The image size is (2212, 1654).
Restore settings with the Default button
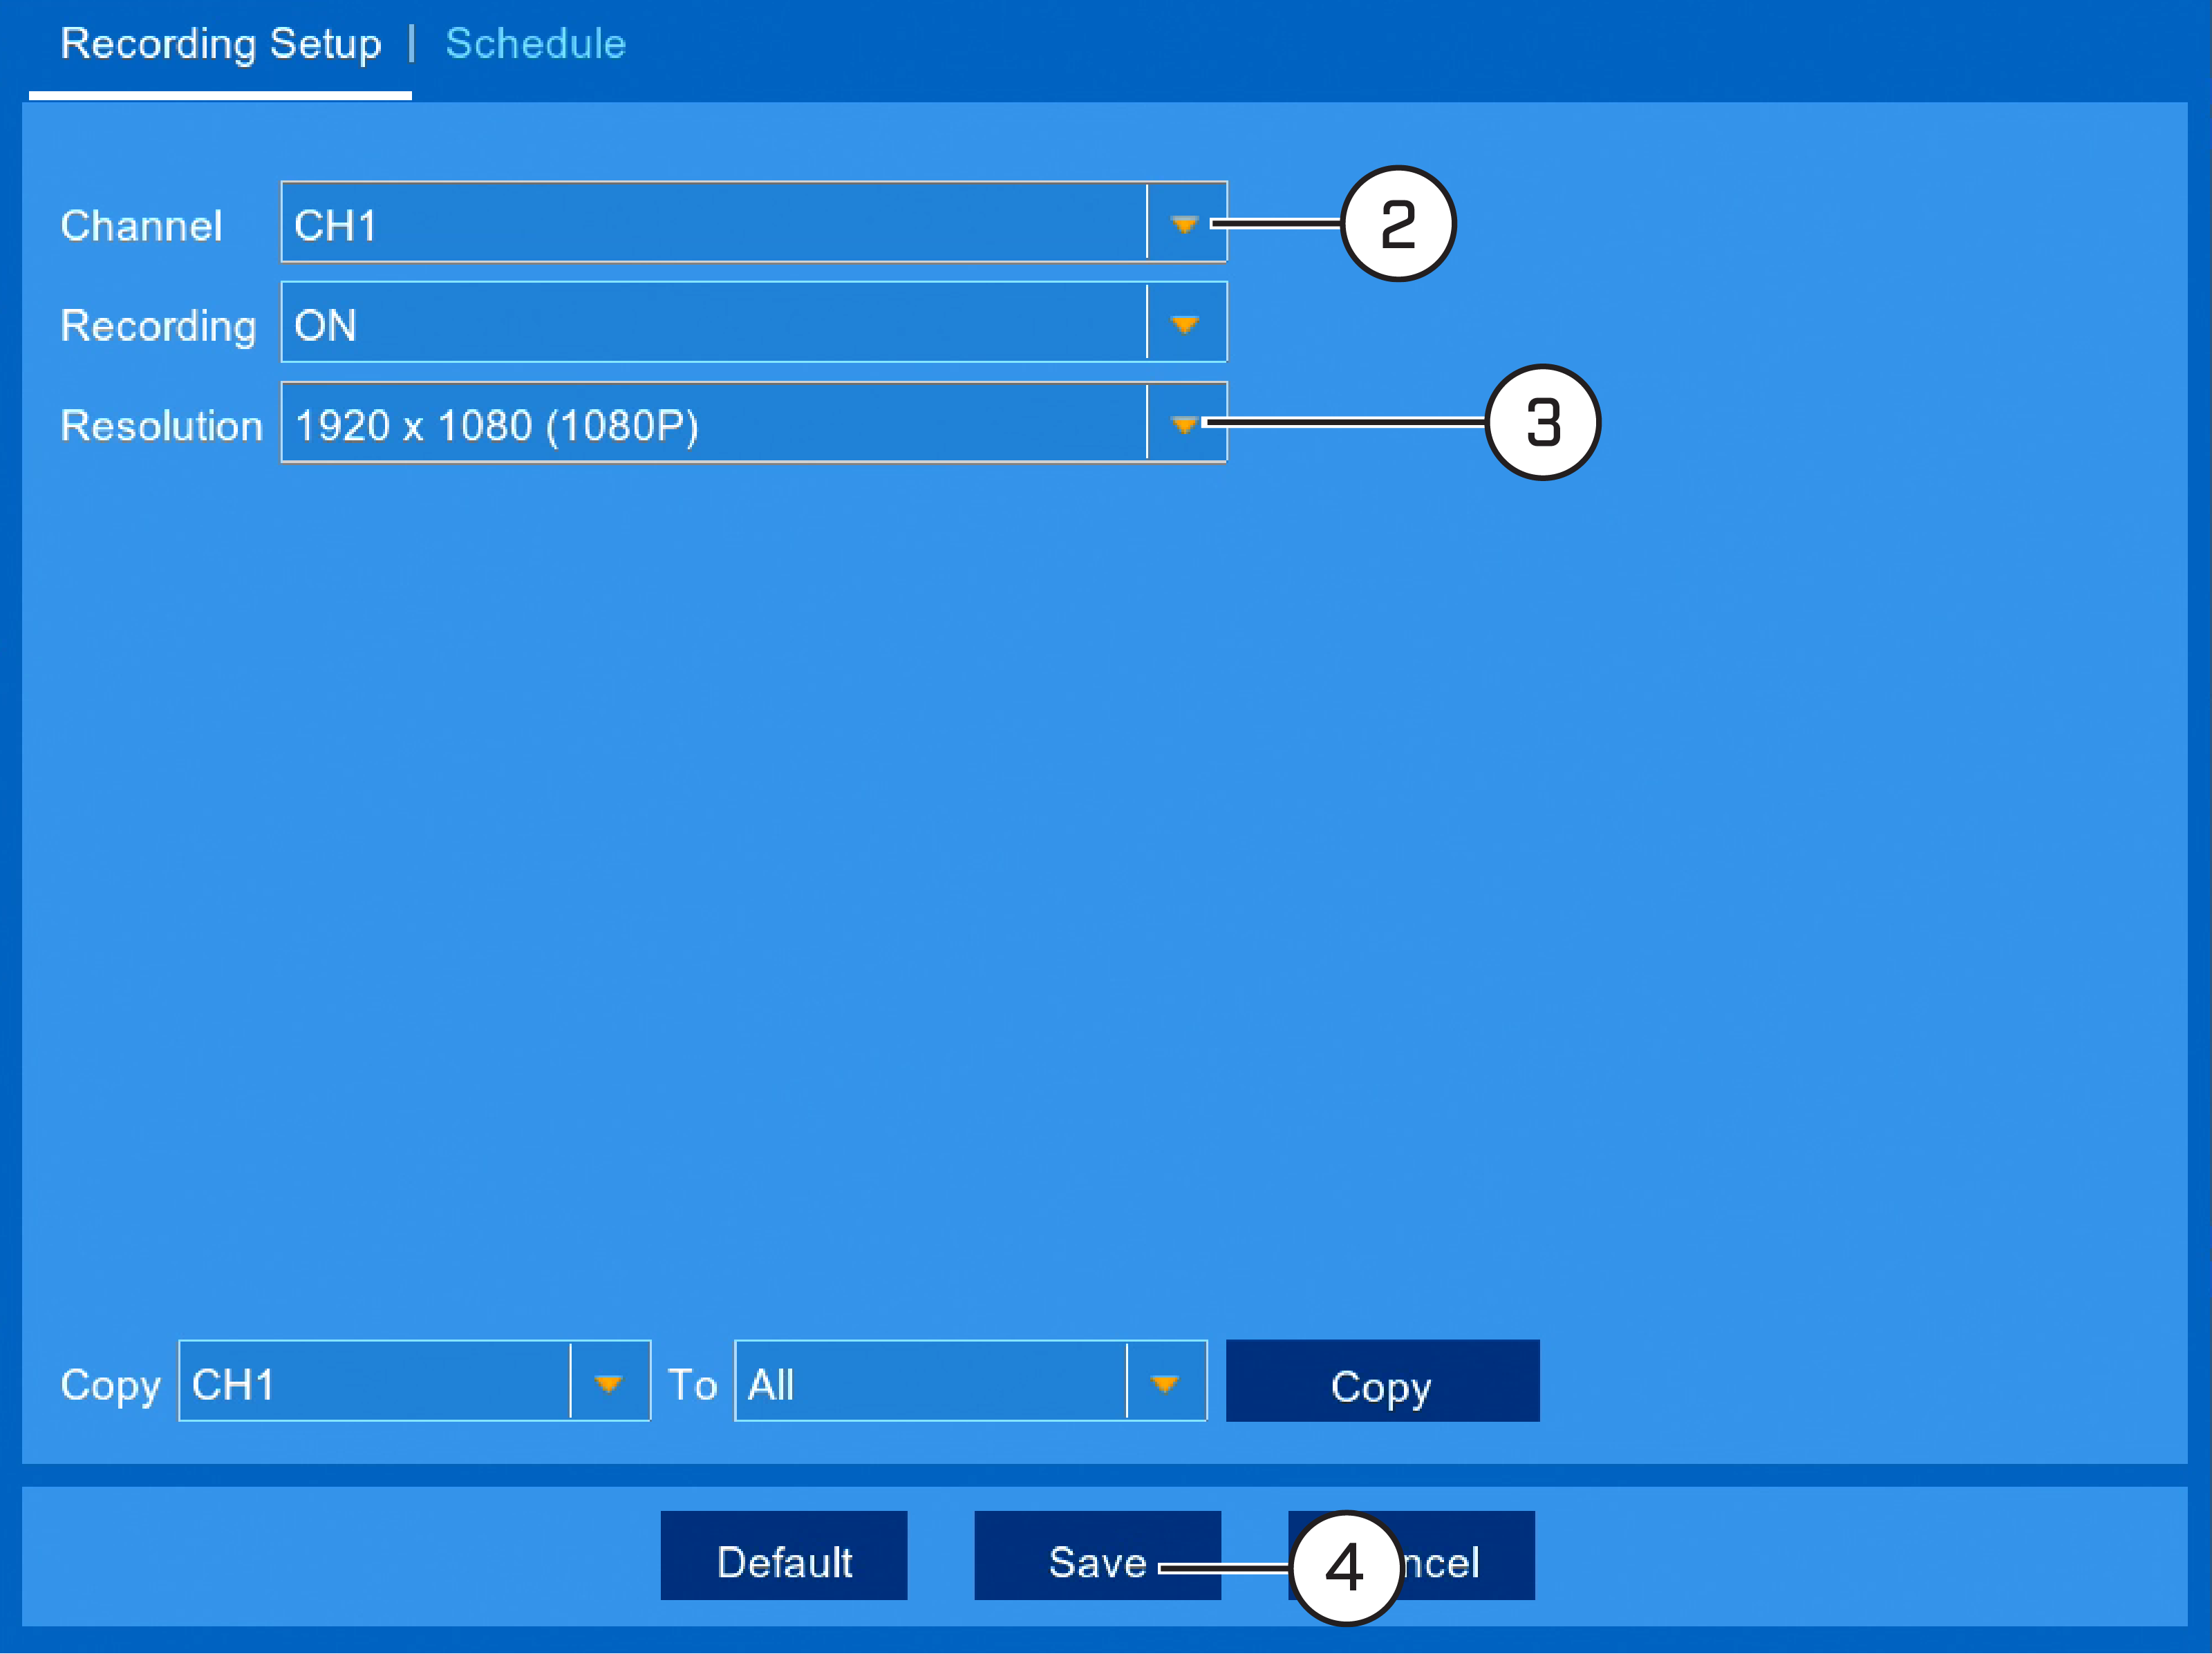[x=784, y=1556]
